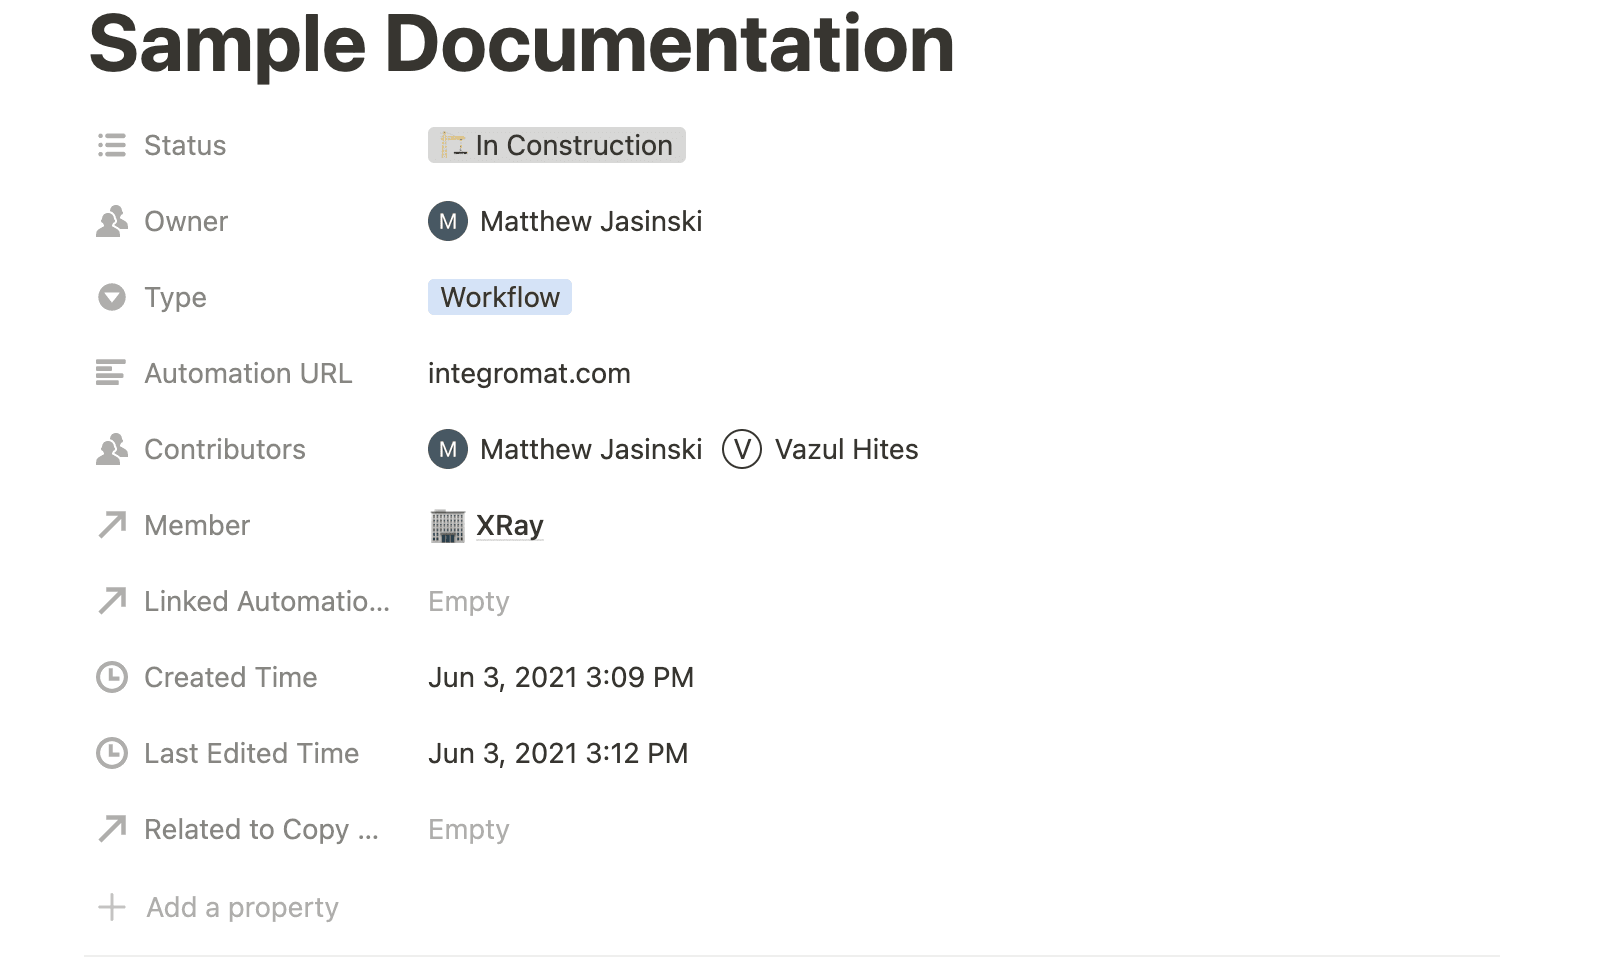The height and width of the screenshot is (970, 1599).
Task: Open the Linked Automation property label menu
Action: 266,602
